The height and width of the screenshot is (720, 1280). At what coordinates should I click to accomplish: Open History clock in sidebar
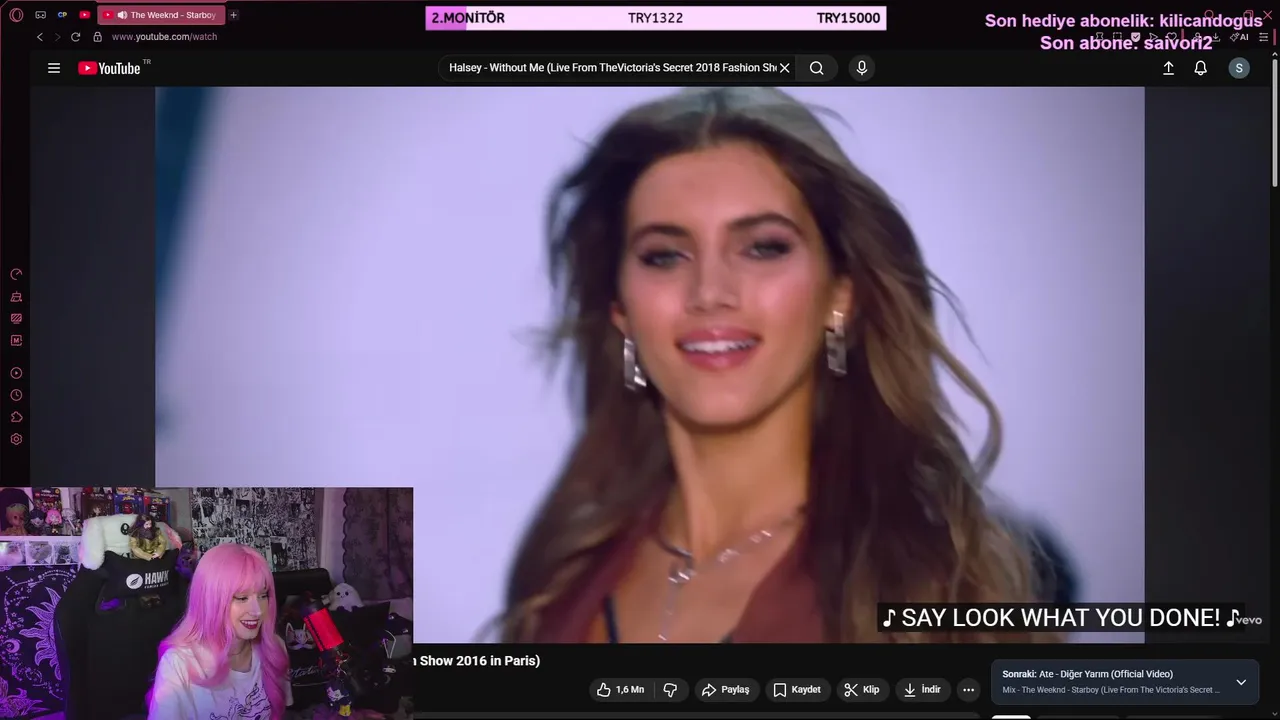[x=16, y=395]
